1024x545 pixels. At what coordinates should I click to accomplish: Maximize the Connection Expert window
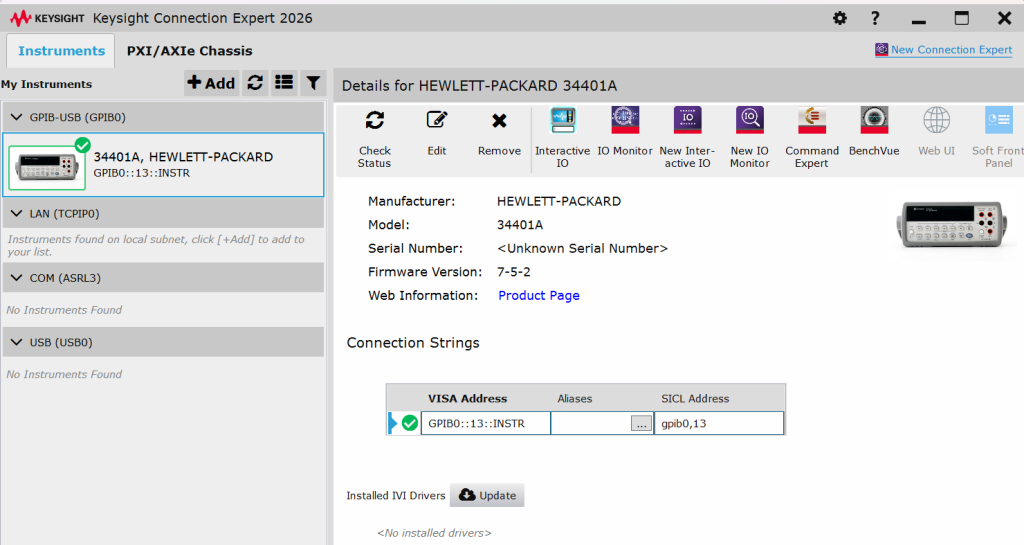961,18
